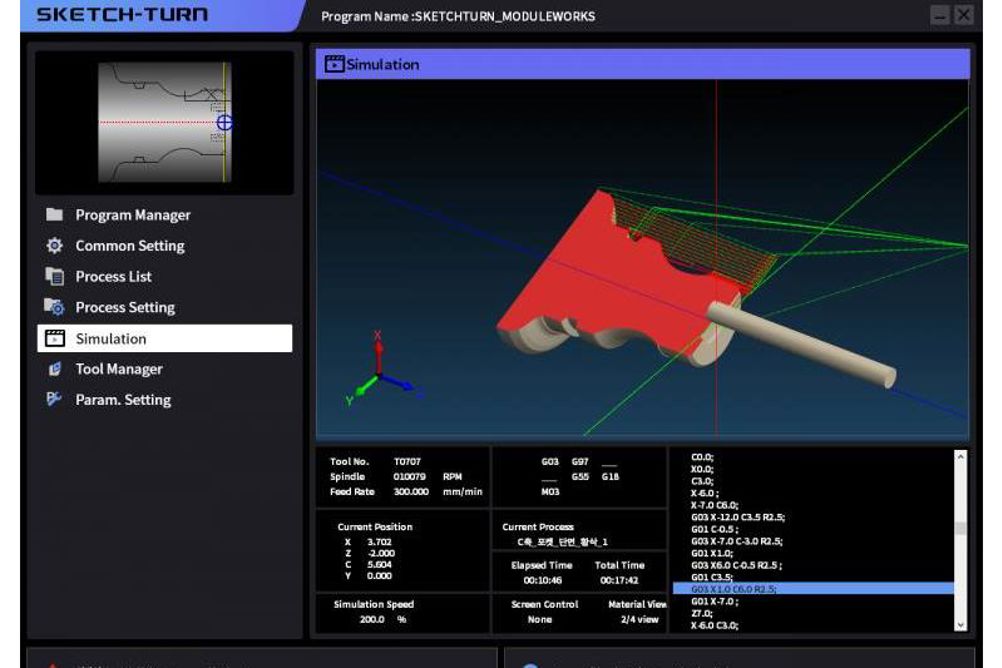Select the Simulation item in the sidebar
This screenshot has width=1002, height=668.
pos(165,338)
